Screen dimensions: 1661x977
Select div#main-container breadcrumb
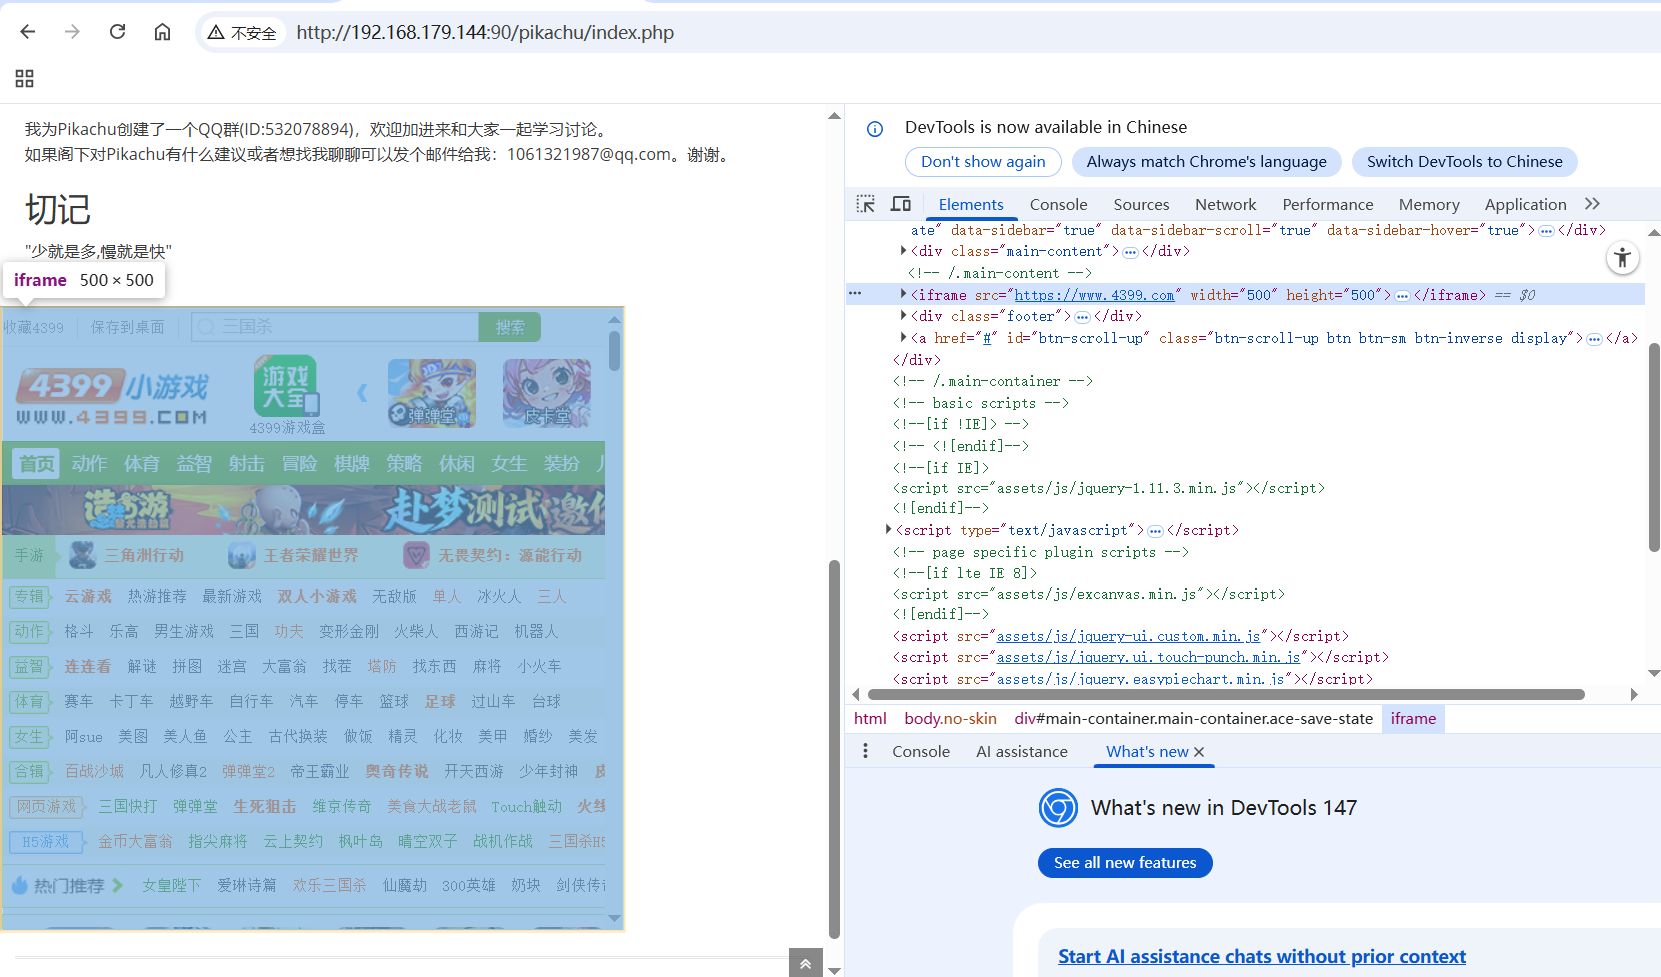(1193, 718)
